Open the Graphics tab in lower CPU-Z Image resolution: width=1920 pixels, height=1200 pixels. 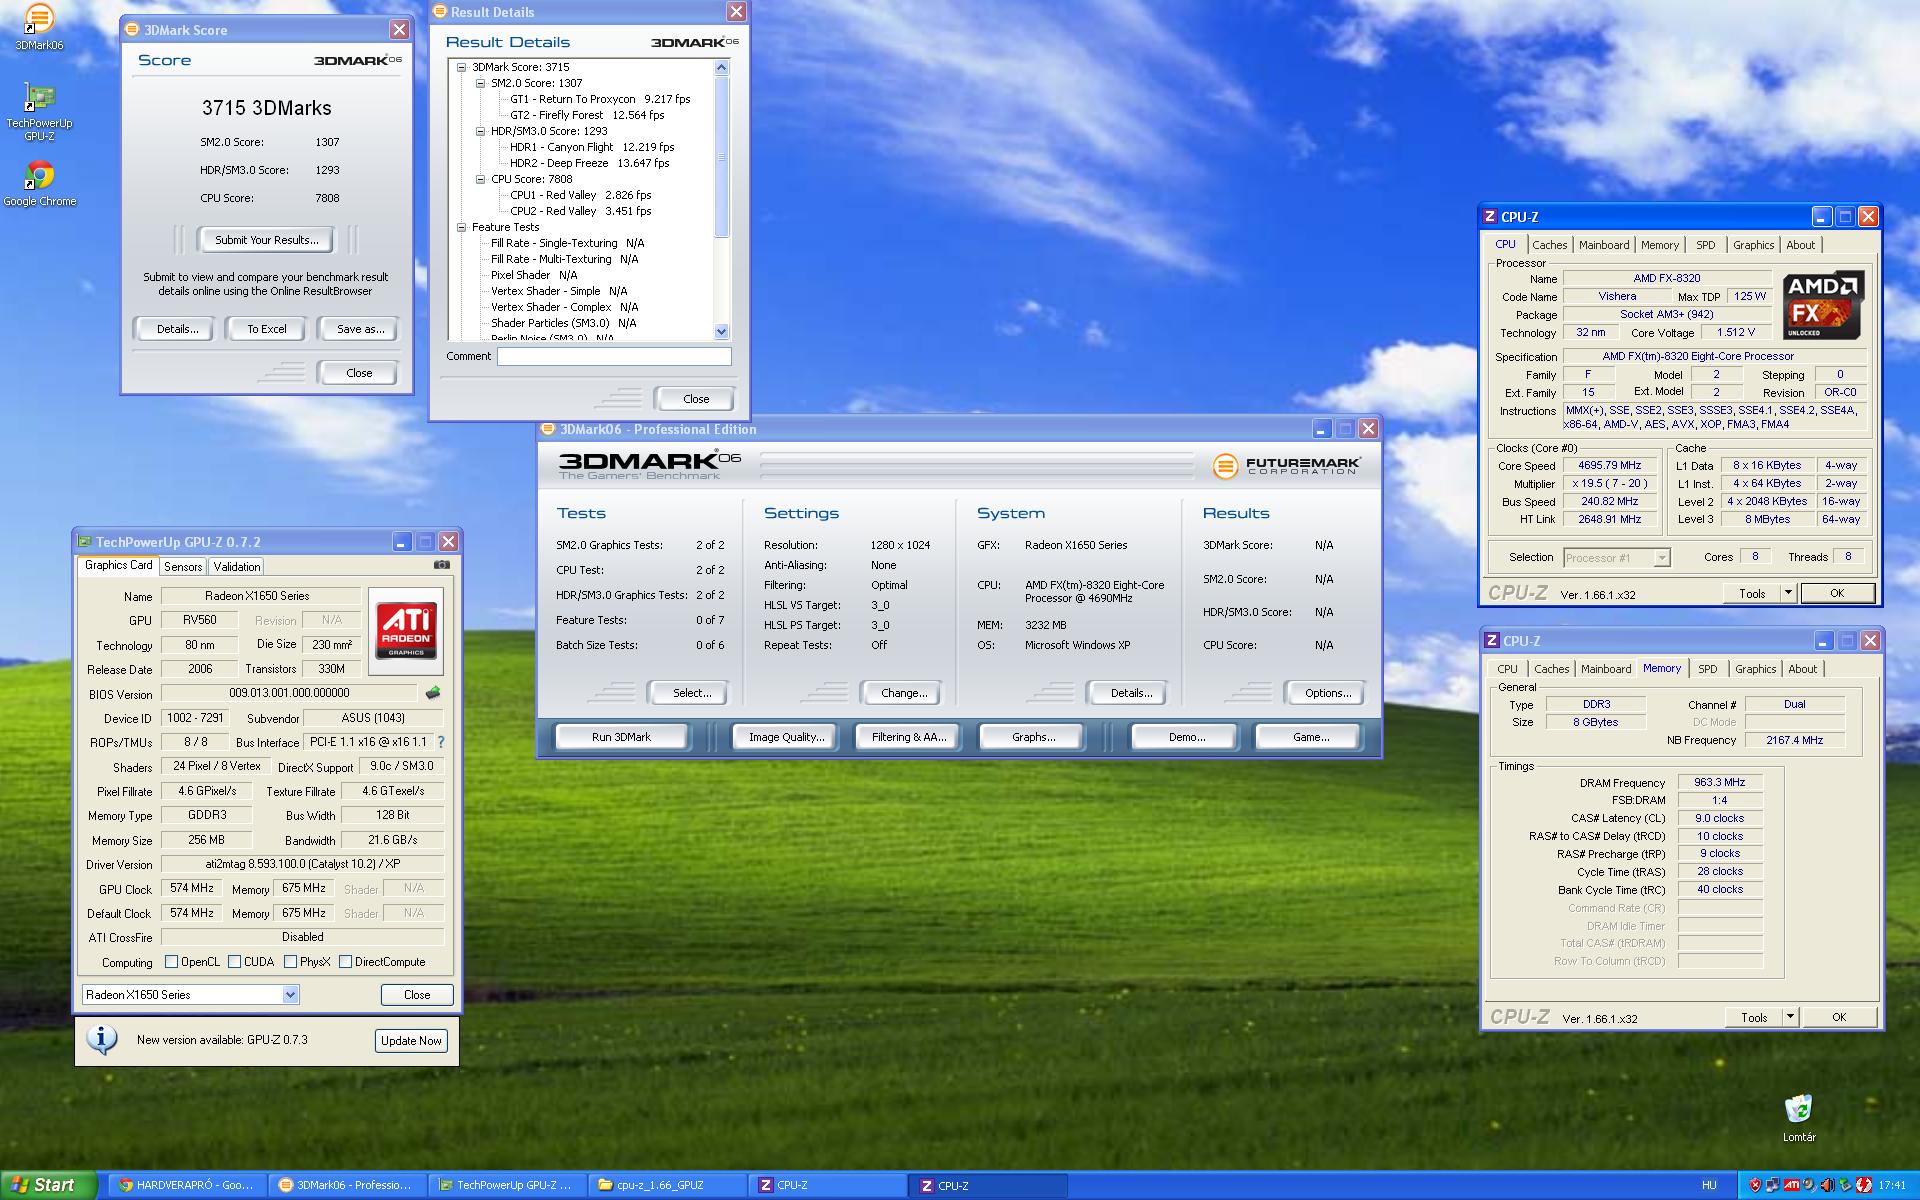[x=1755, y=669]
